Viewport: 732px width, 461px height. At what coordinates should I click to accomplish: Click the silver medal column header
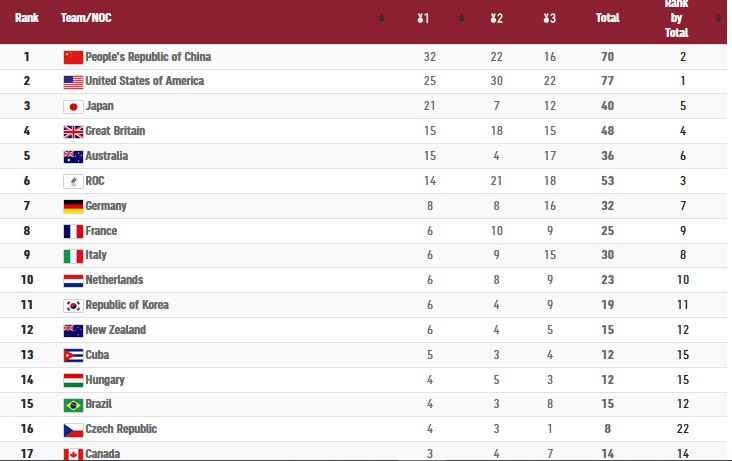pyautogui.click(x=496, y=18)
